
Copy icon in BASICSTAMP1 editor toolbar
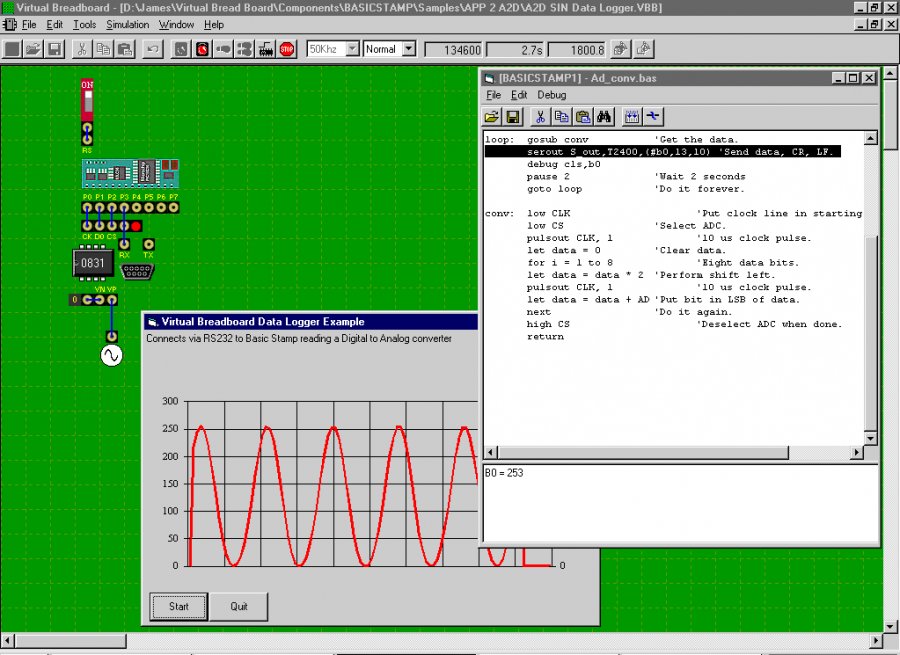(561, 117)
